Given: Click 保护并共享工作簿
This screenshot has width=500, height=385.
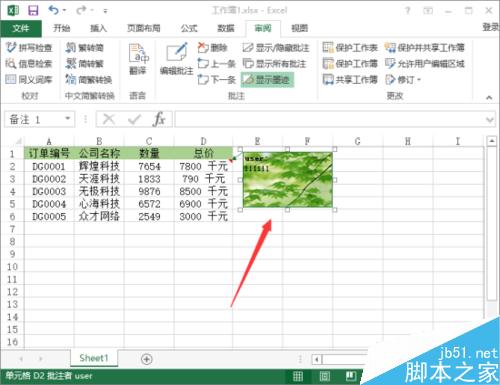Looking at the screenshot, I should (425, 48).
